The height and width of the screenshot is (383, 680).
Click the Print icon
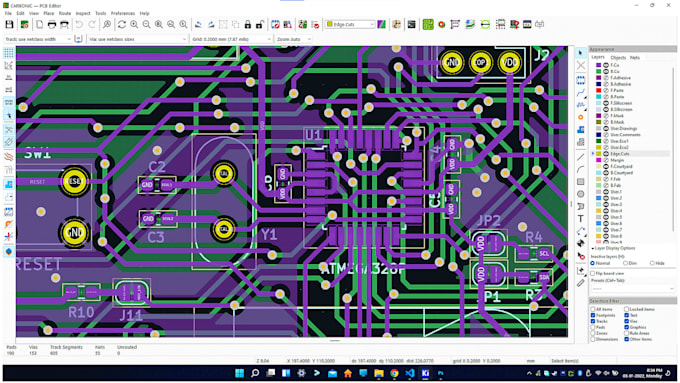coord(52,25)
